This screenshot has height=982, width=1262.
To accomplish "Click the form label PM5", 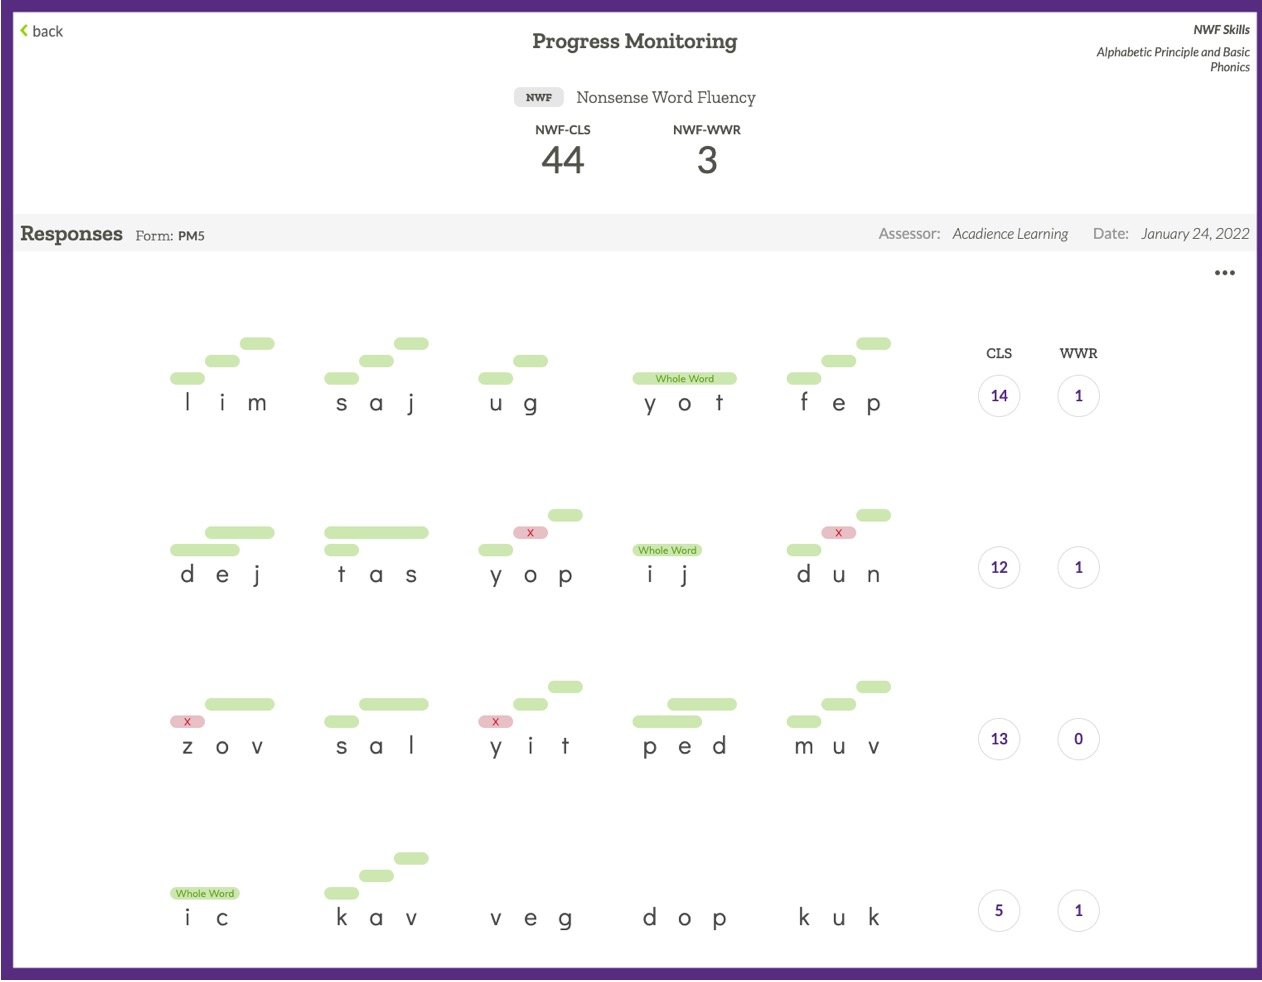I will point(190,236).
